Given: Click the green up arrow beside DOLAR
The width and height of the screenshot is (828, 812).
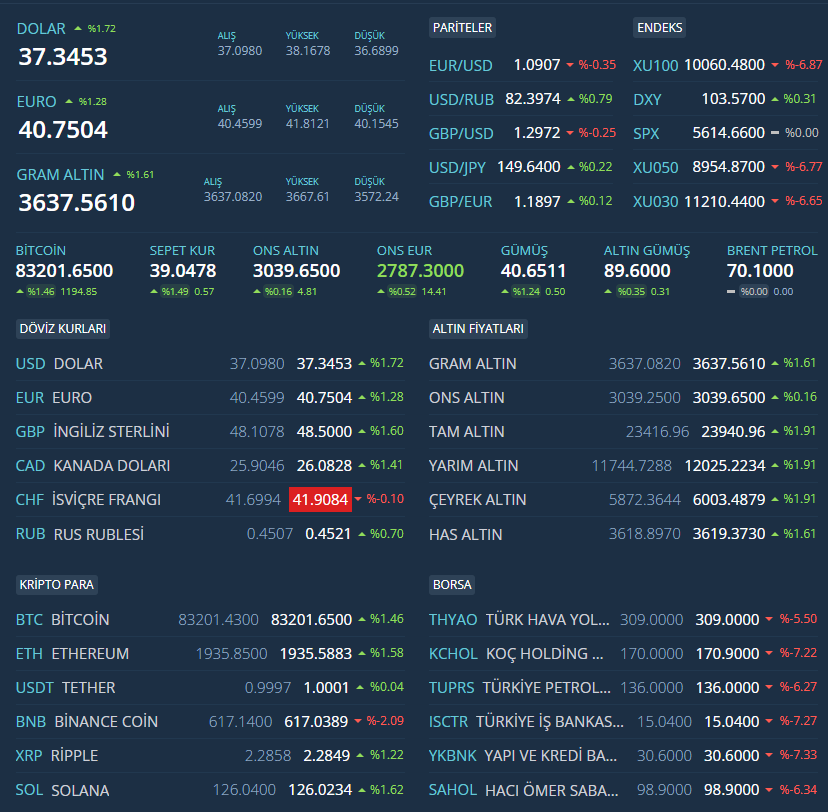Looking at the screenshot, I should point(78,29).
